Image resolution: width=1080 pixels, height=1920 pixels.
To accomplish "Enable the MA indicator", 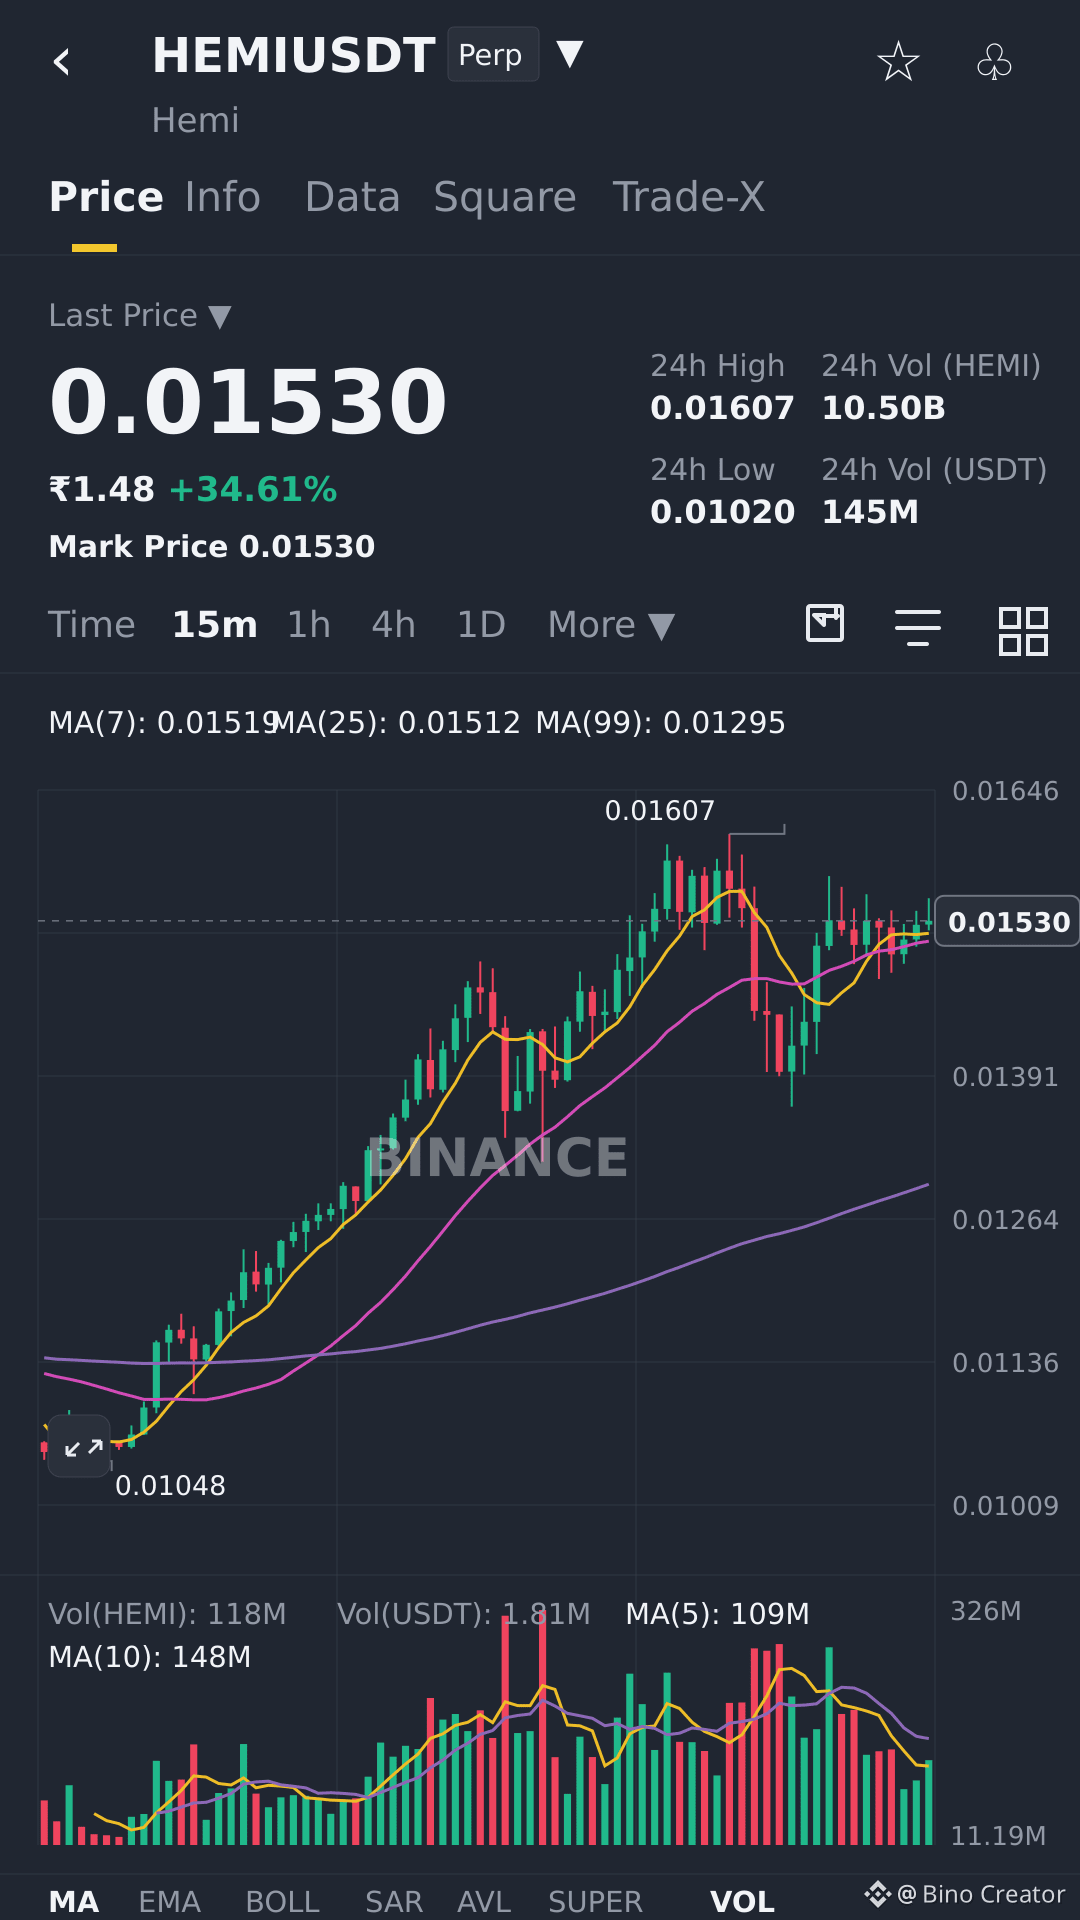I will click(74, 1901).
